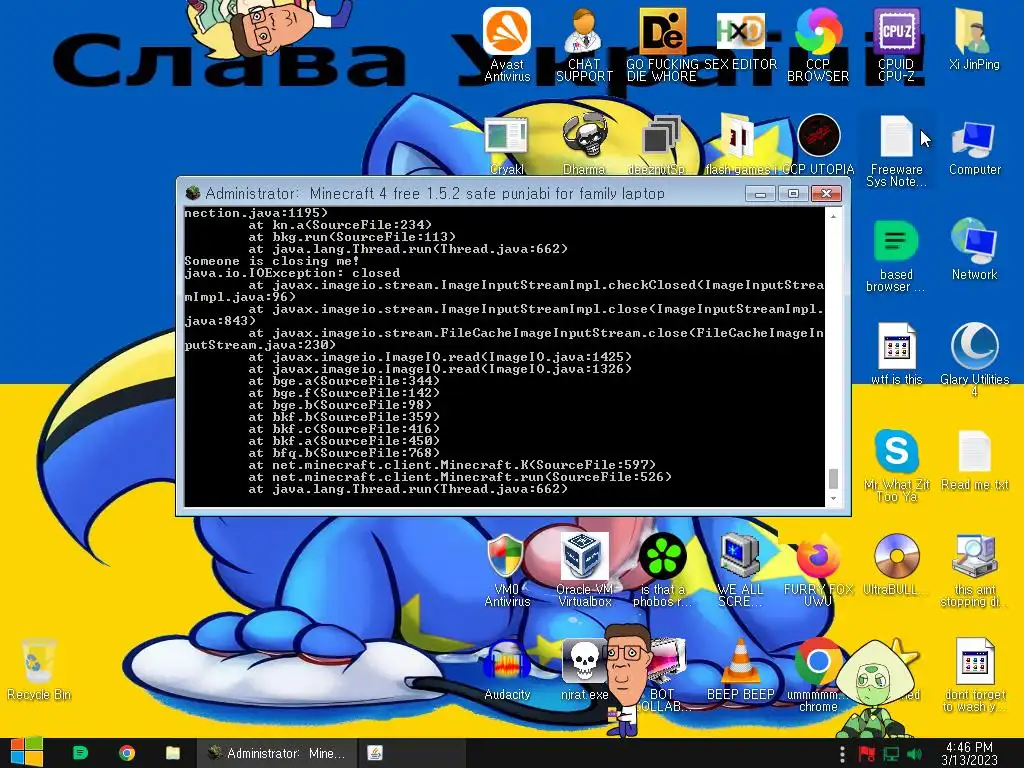
Task: Click the console window's Minecraft title icon
Action: [x=193, y=193]
